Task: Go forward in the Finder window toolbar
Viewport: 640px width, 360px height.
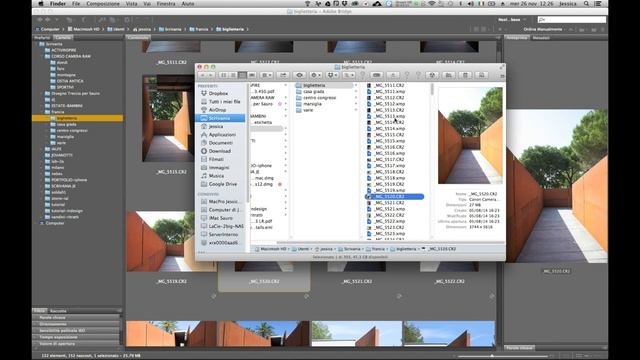Action: [x=211, y=75]
